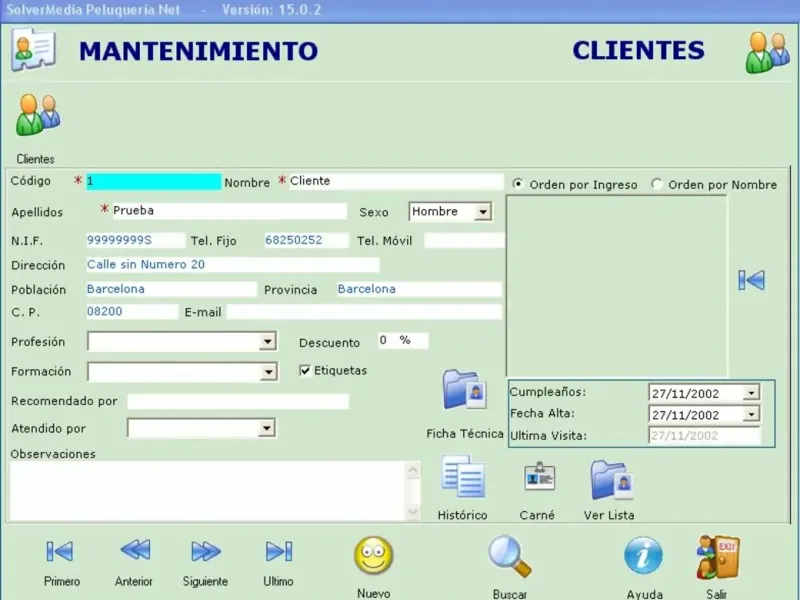
Task: Open the Ver Lista folder icon
Action: 612,480
